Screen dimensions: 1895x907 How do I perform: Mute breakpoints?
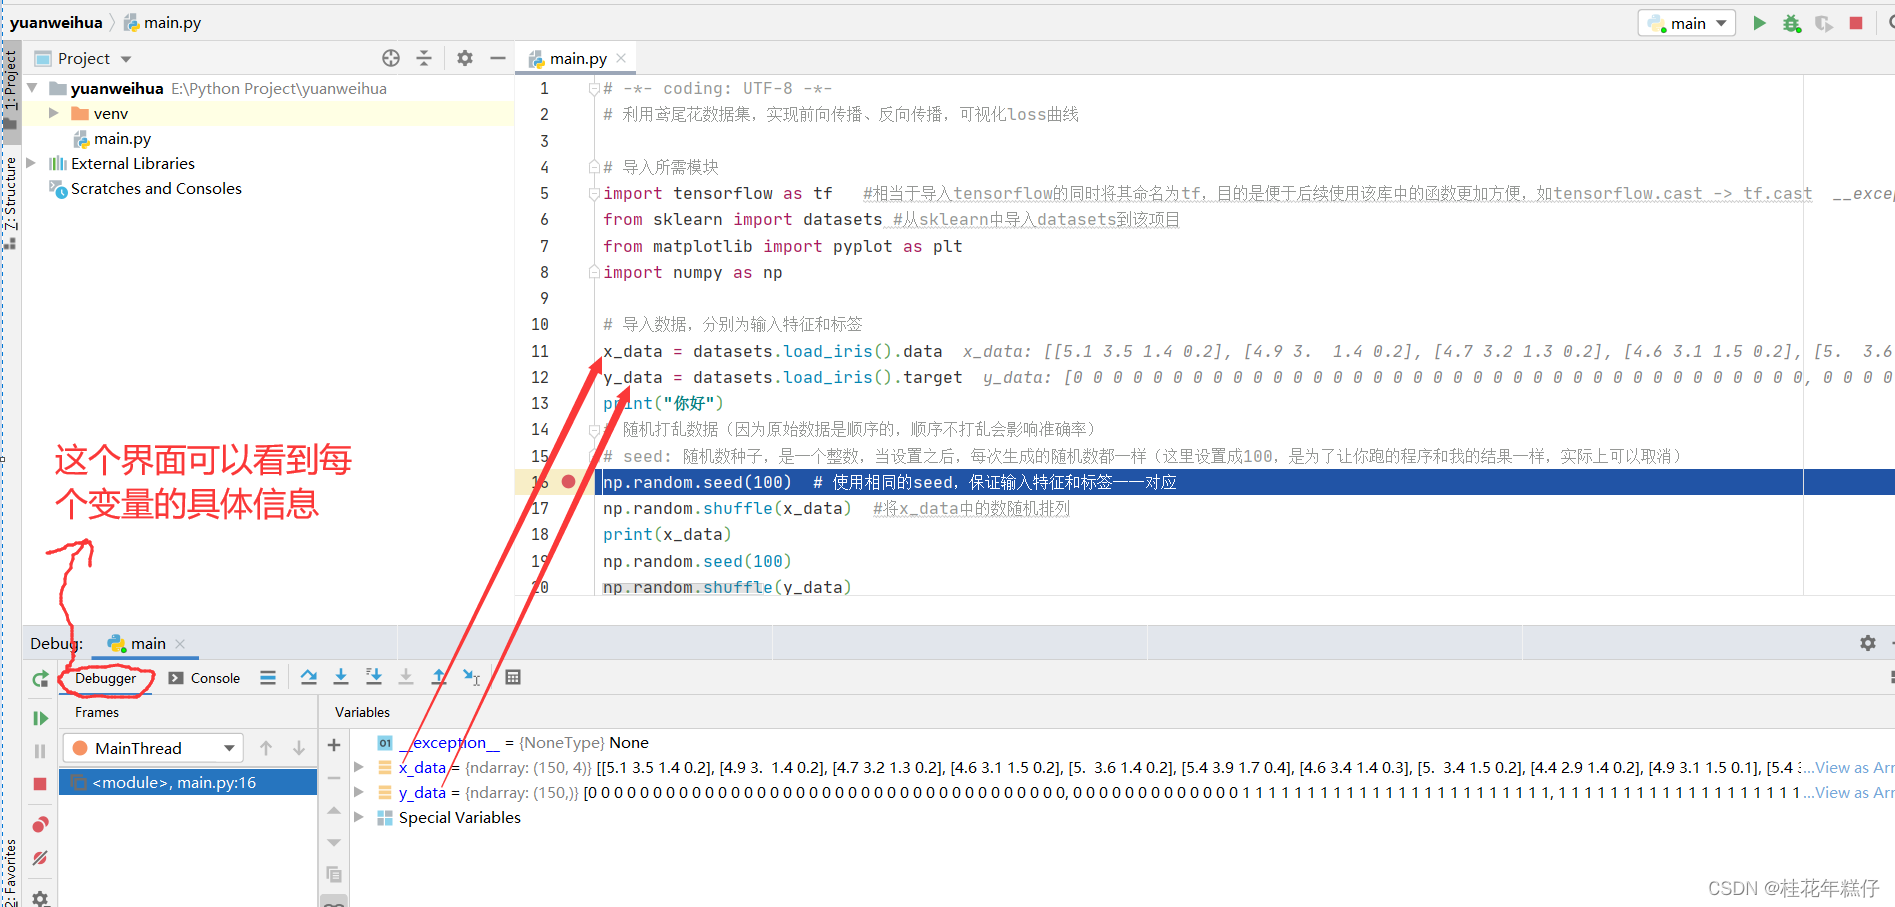pos(40,858)
